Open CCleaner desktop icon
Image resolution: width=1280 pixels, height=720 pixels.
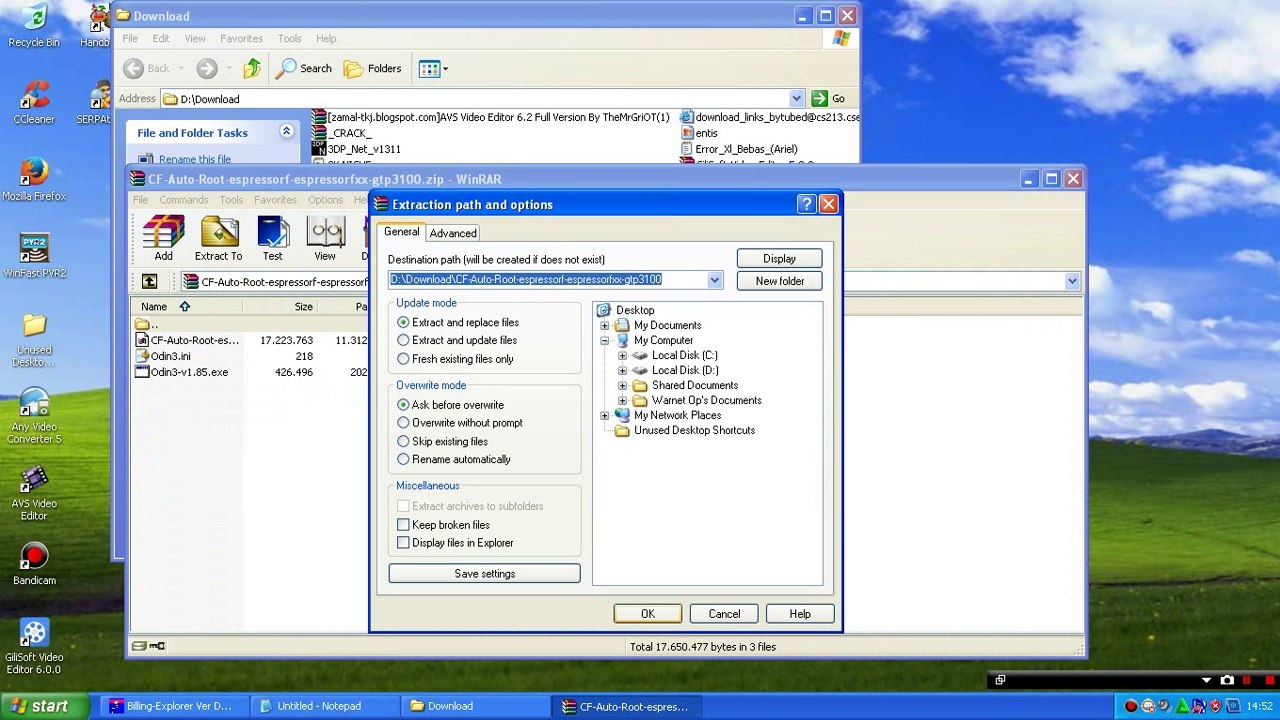(34, 102)
